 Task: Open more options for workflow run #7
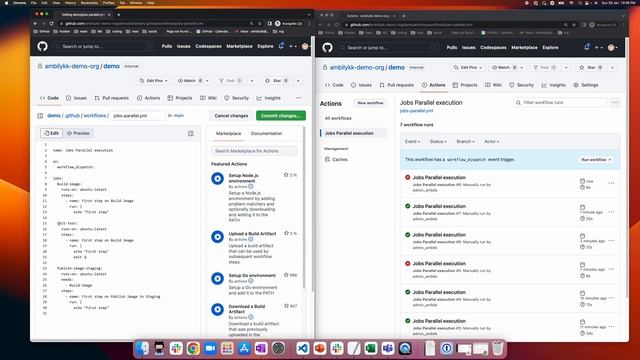[x=611, y=212]
